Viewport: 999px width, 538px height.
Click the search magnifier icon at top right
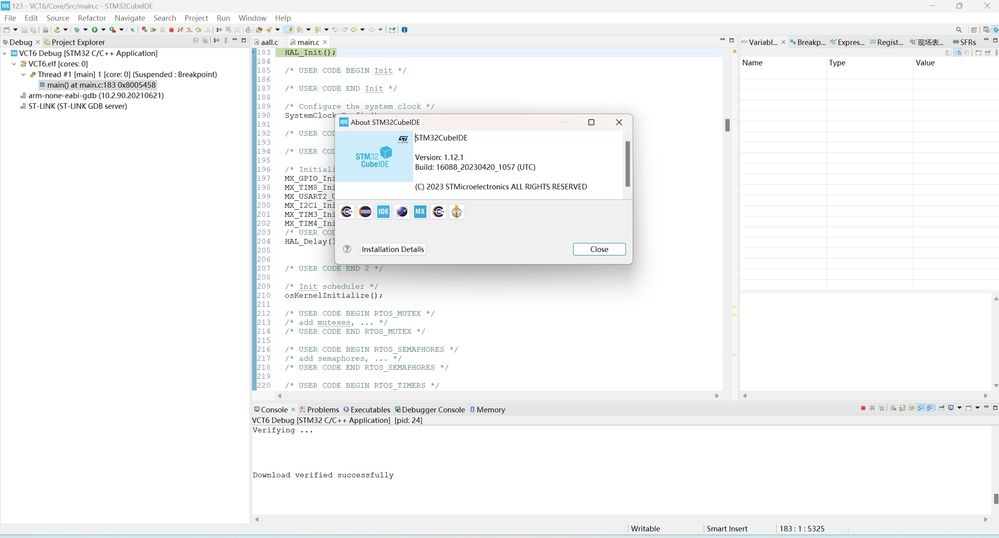958,29
